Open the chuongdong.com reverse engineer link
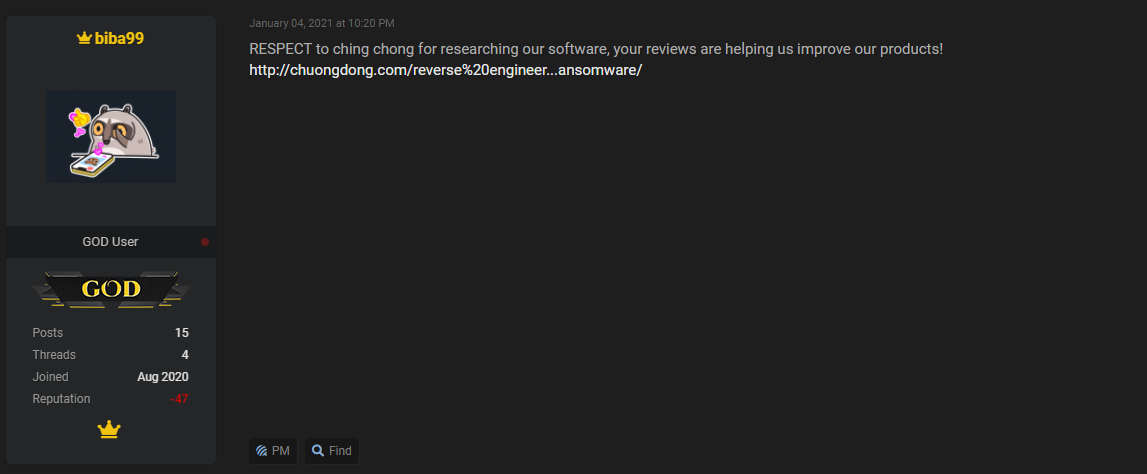The image size is (1147, 474). coord(445,71)
